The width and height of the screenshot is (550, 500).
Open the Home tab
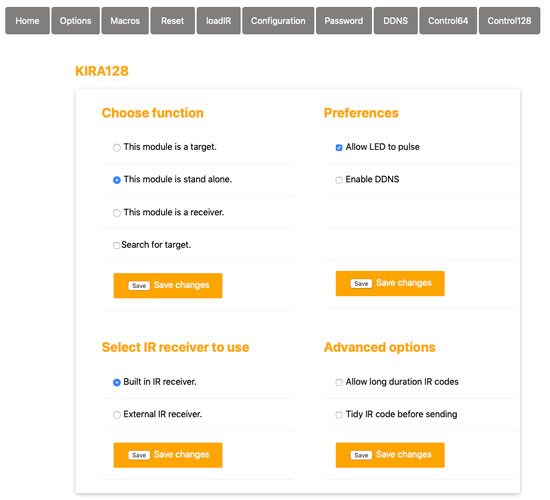click(27, 21)
